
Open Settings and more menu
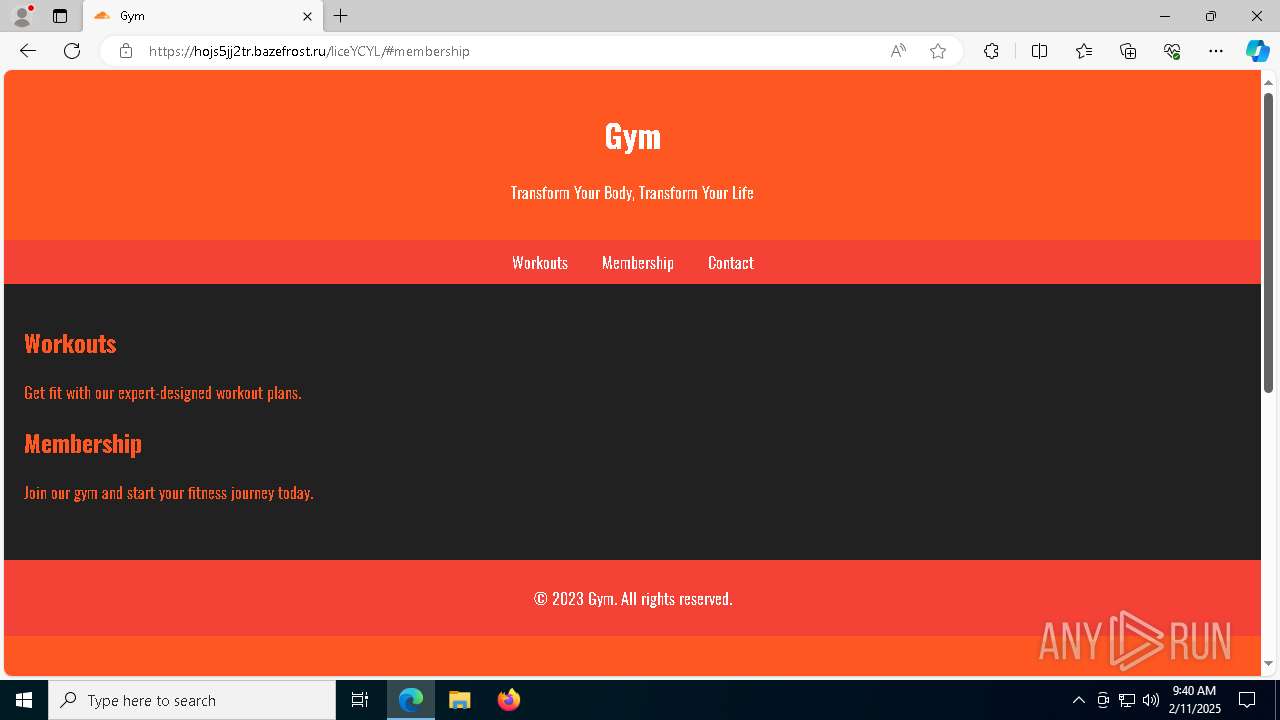[1216, 51]
